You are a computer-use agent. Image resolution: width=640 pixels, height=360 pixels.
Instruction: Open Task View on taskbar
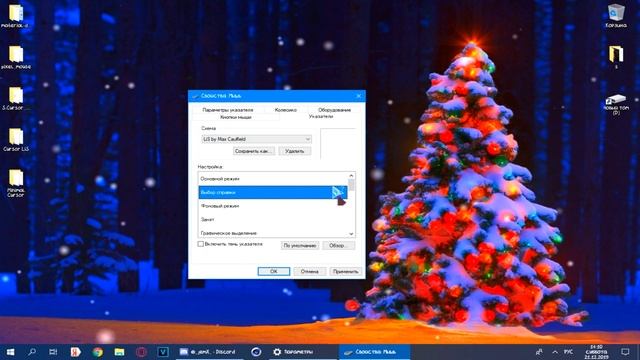(x=53, y=351)
